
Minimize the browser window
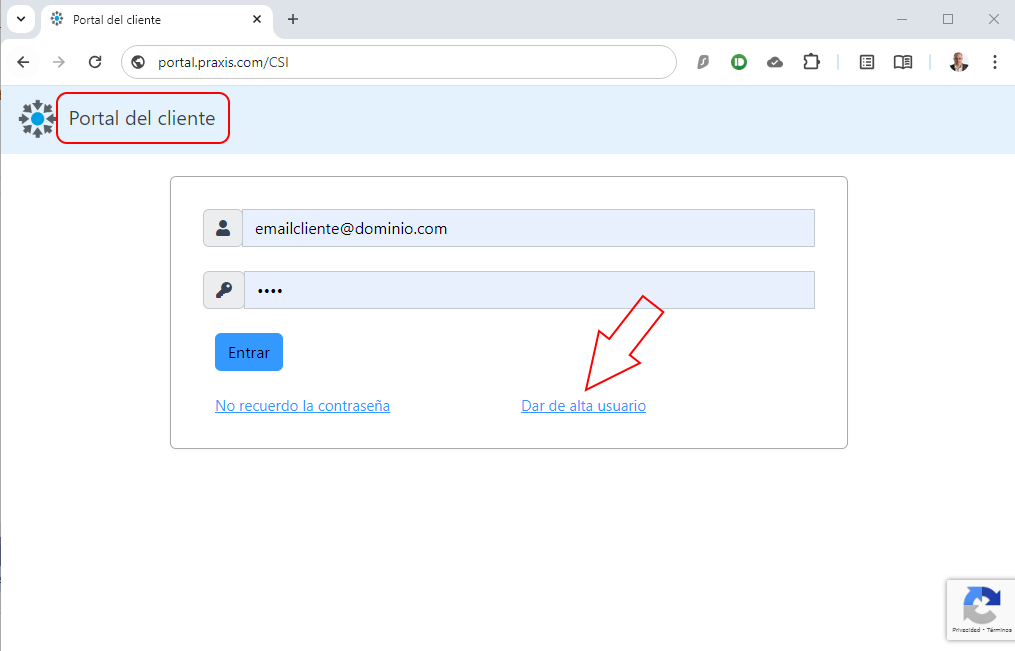(x=902, y=19)
